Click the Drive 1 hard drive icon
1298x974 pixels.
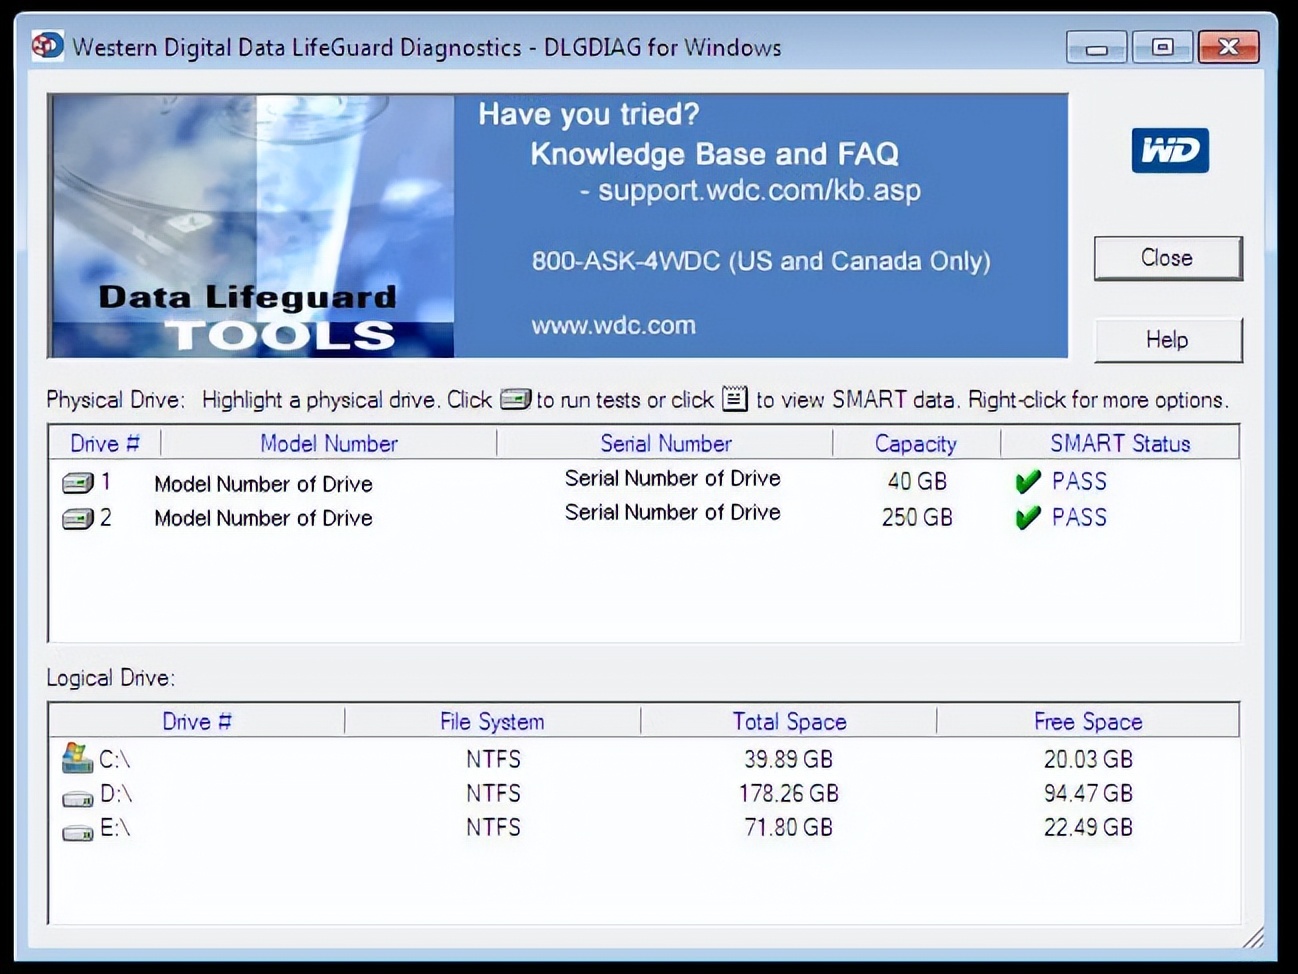(77, 482)
